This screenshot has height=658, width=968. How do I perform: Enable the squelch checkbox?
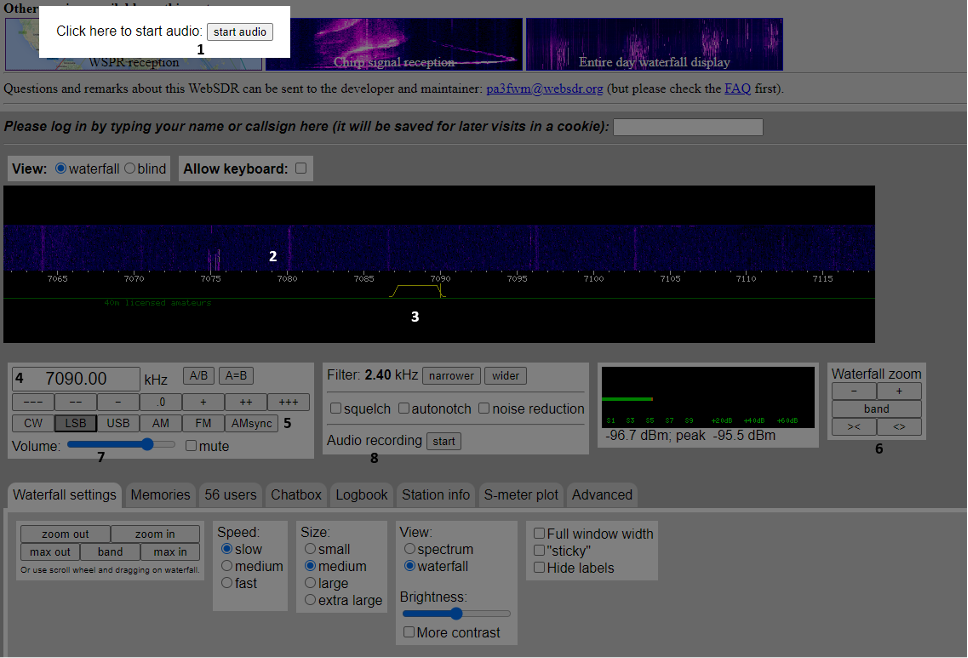coord(336,409)
